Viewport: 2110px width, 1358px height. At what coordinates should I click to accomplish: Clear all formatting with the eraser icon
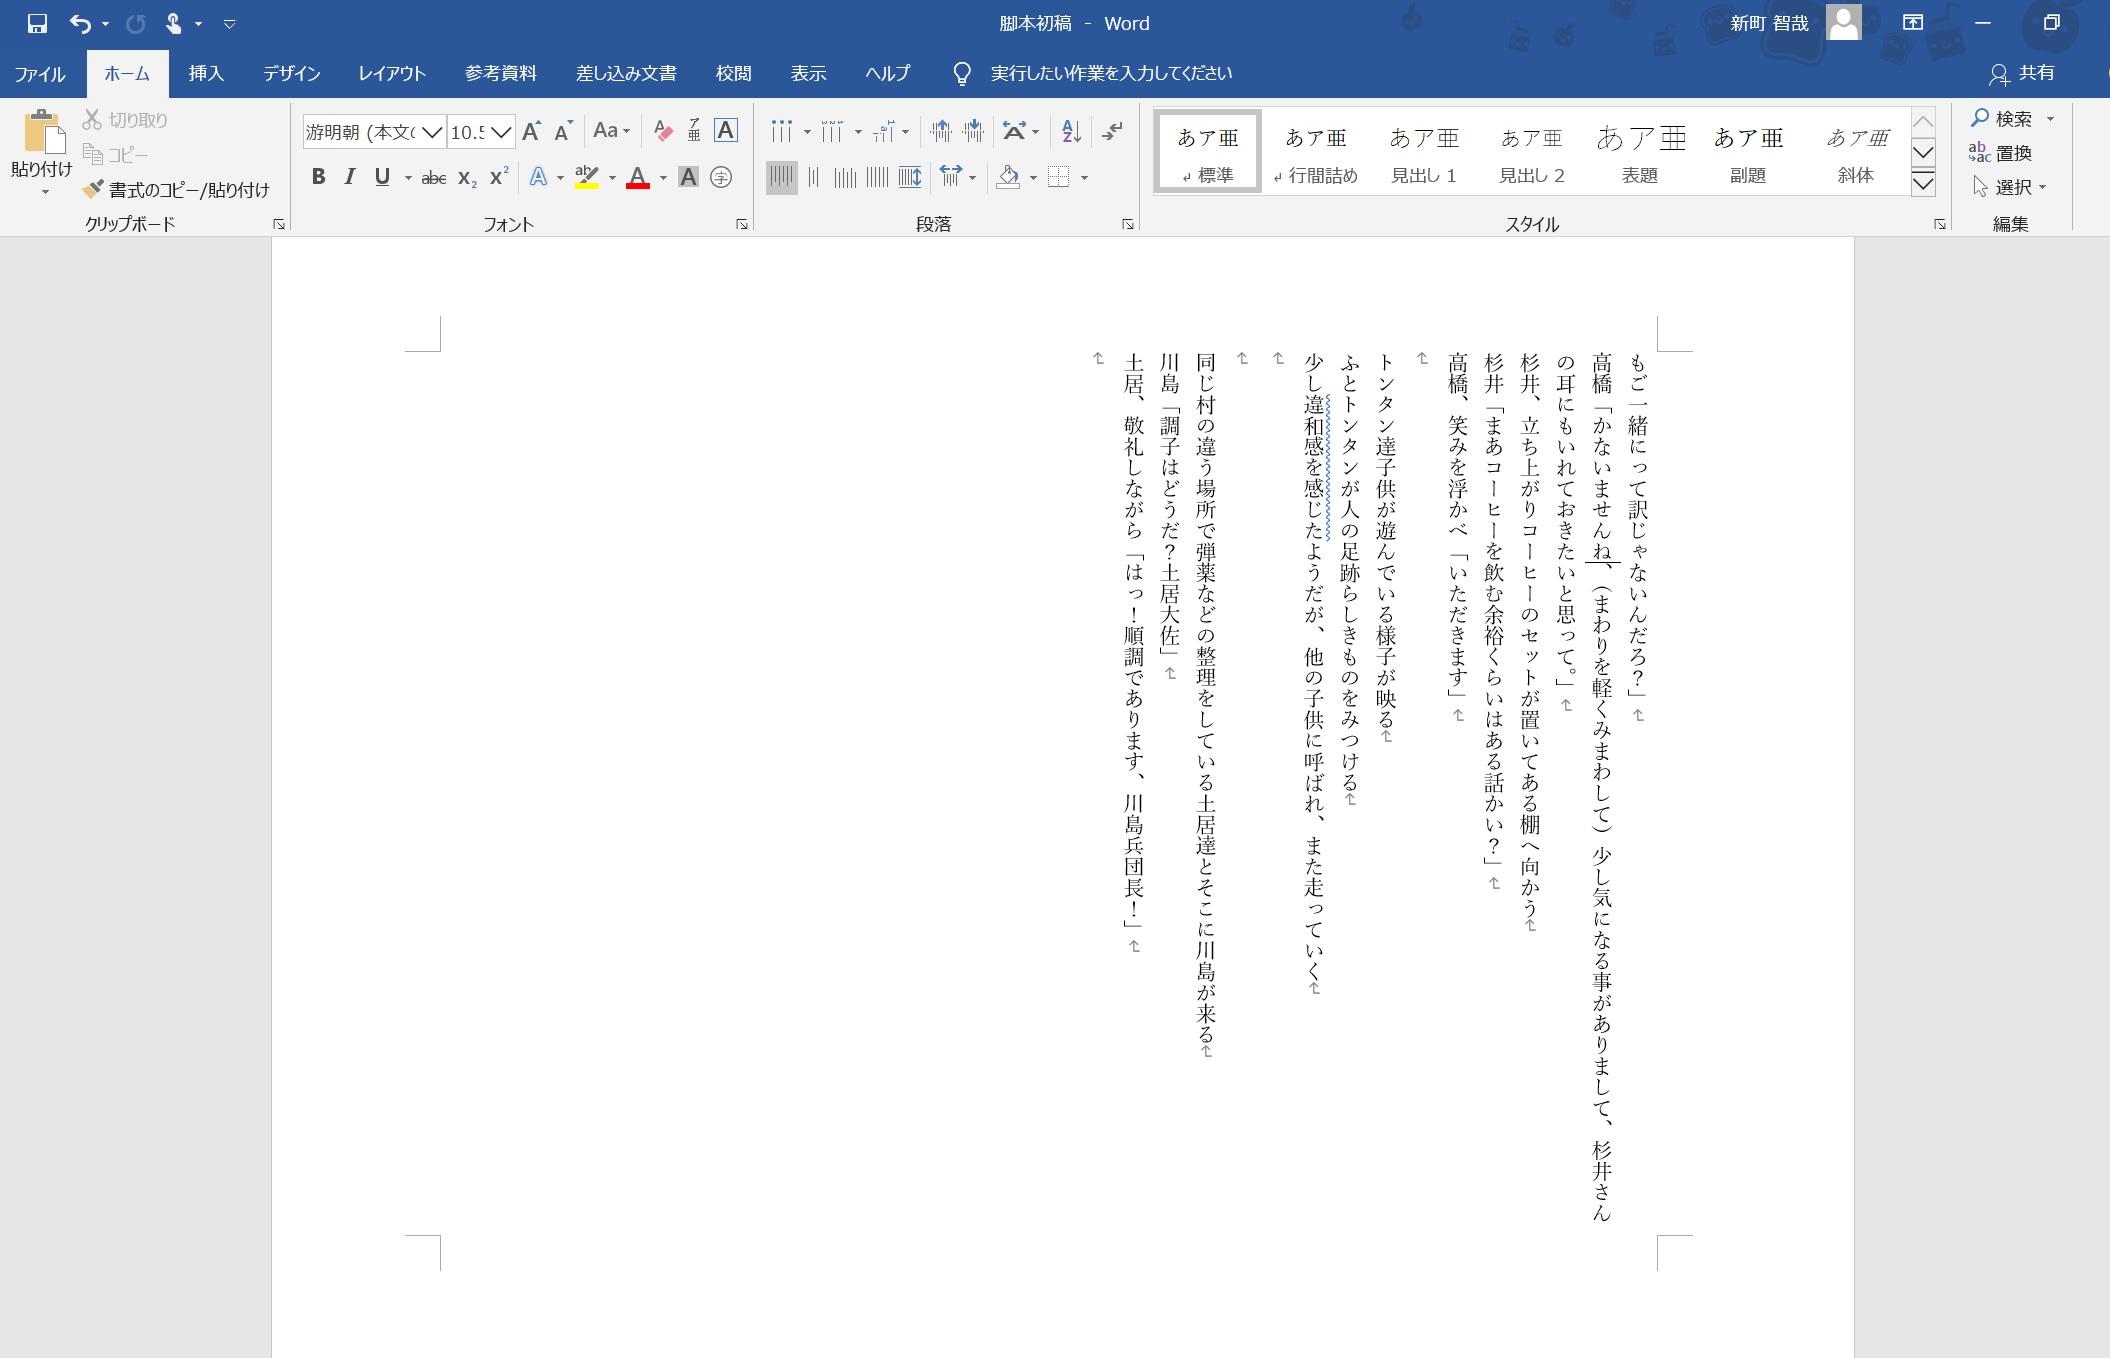click(662, 131)
